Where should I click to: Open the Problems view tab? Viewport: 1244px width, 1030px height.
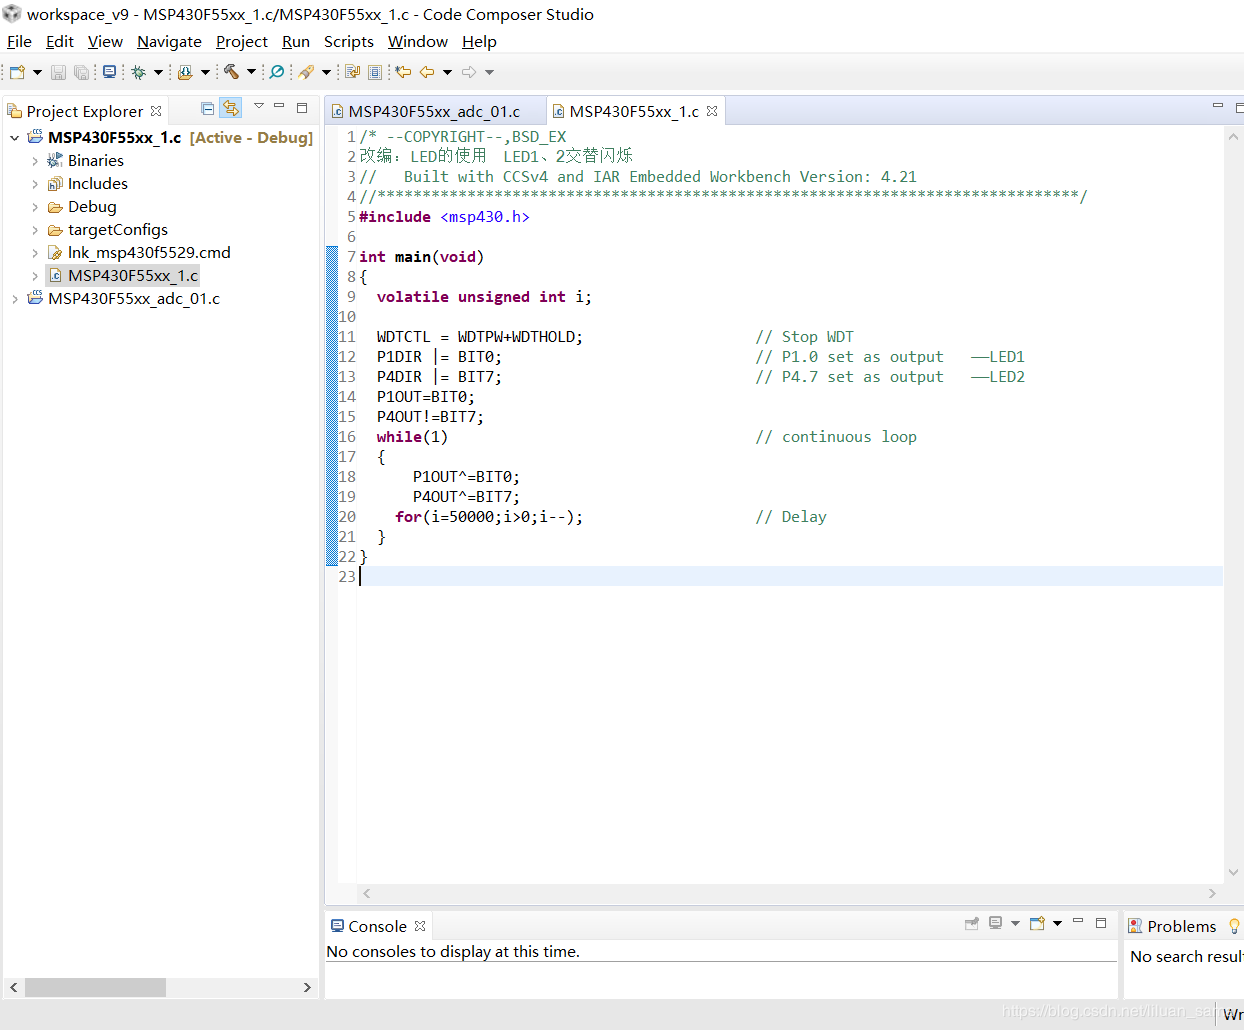click(x=1180, y=926)
